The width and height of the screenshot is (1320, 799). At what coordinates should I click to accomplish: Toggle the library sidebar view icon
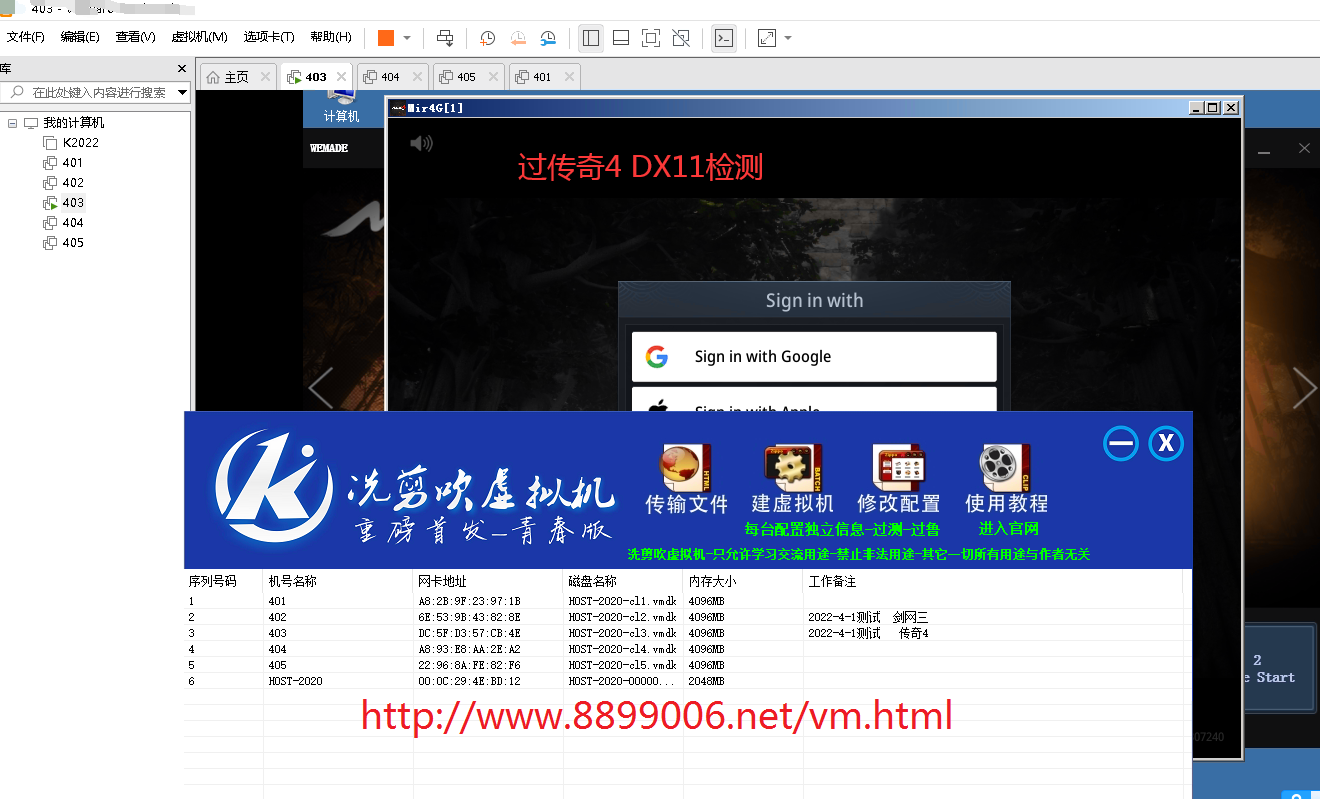coord(591,38)
